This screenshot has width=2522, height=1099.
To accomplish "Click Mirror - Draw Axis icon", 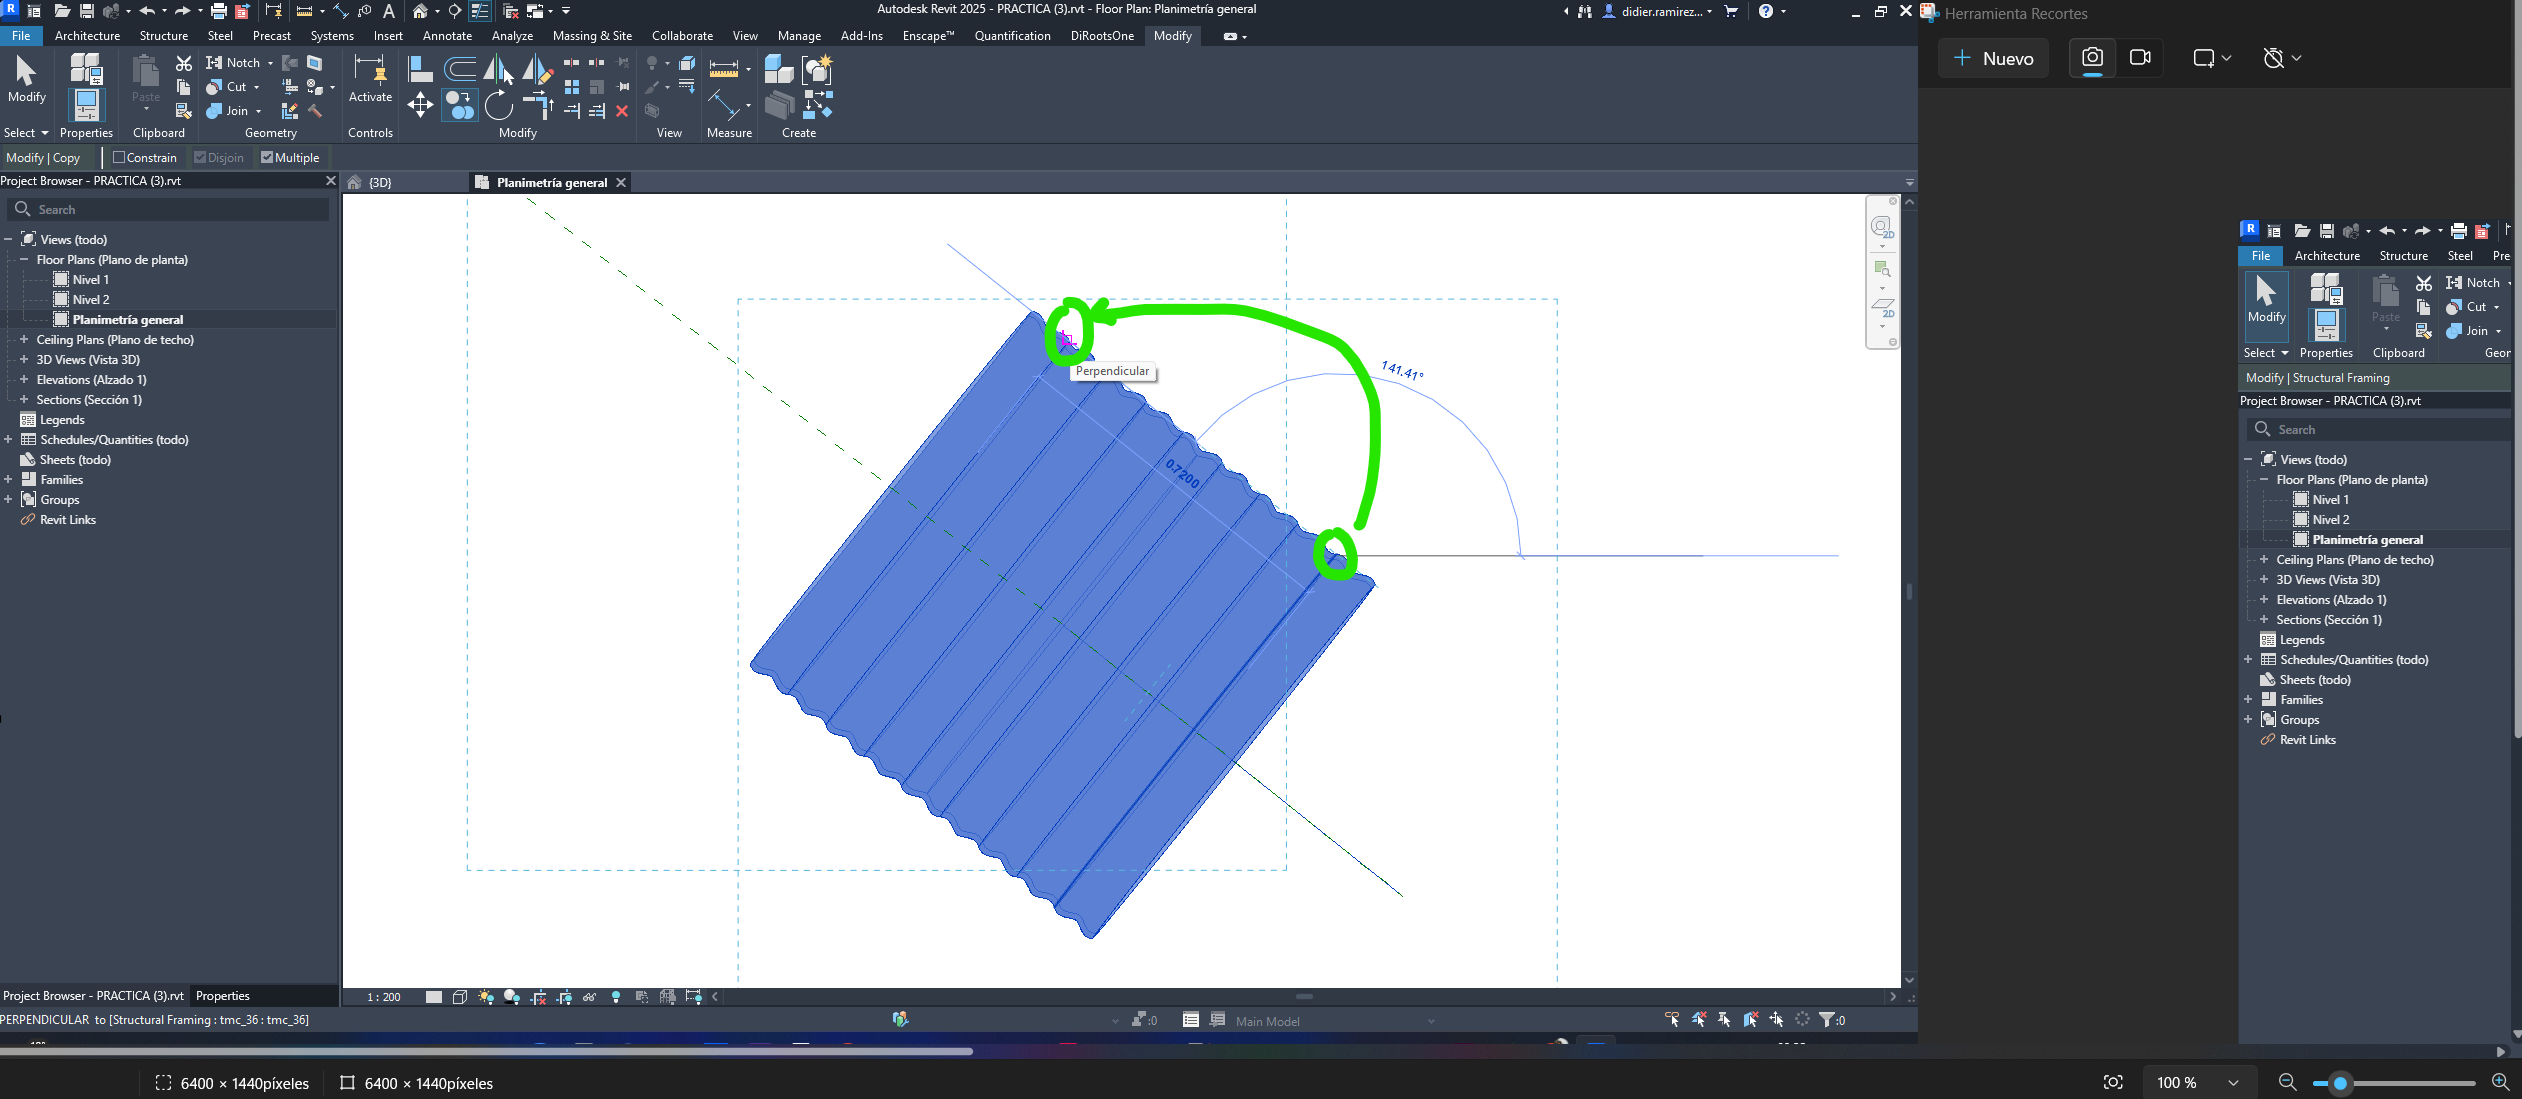I will tap(537, 68).
